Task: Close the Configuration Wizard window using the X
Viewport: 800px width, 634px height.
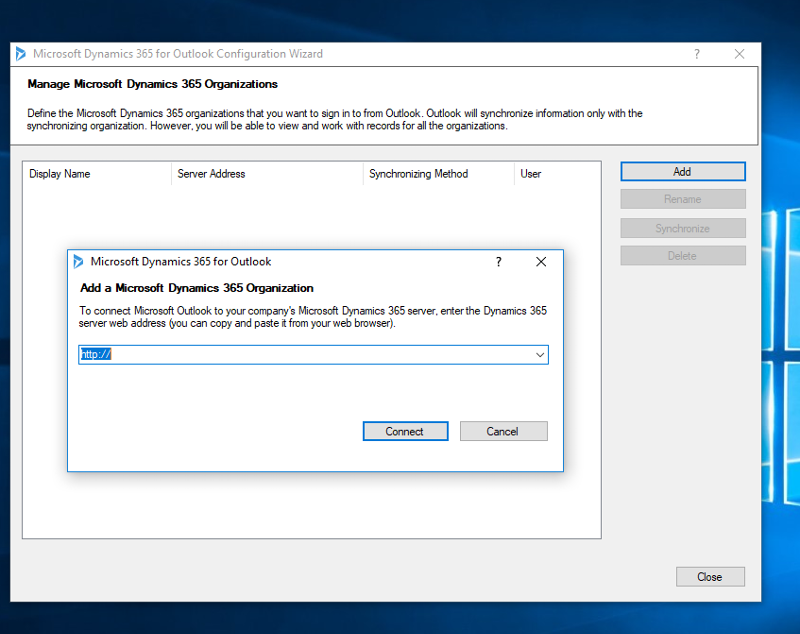Action: tap(739, 54)
